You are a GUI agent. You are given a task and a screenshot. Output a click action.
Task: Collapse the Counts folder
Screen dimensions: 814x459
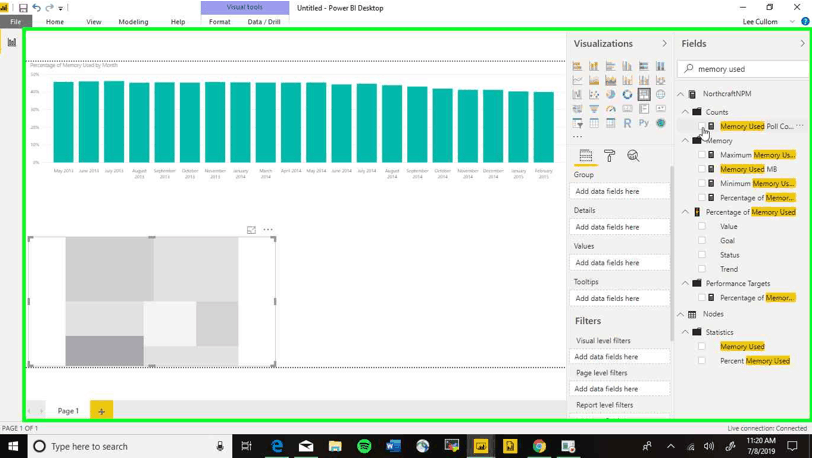tap(685, 112)
